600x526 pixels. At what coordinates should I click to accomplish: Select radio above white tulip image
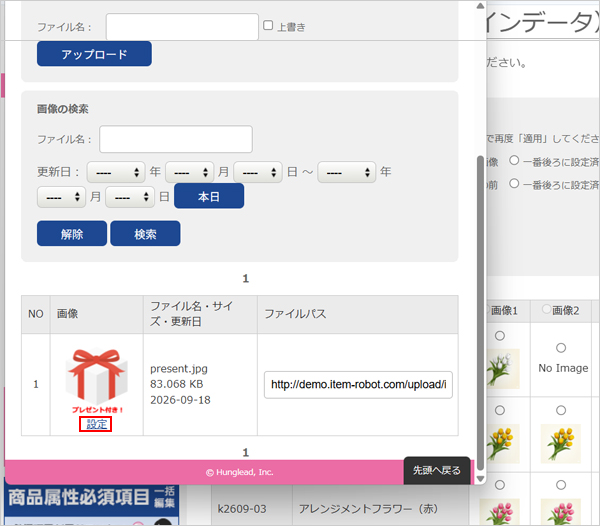(500, 336)
